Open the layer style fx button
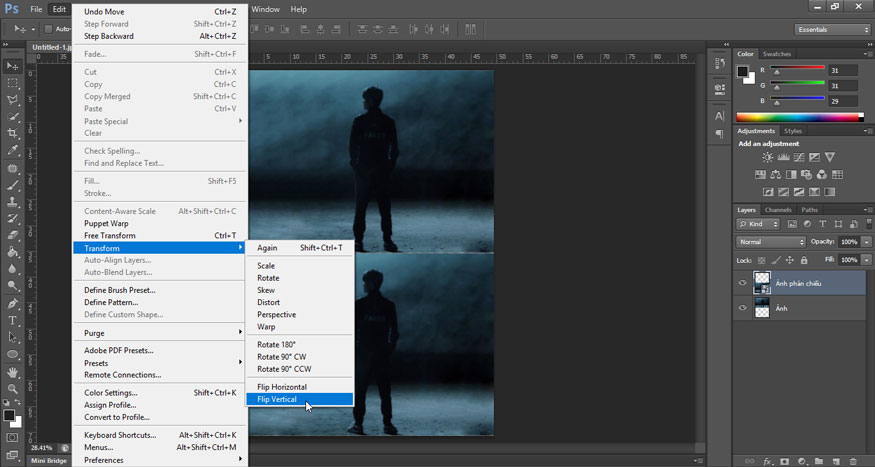Screen dimensions: 875x467 point(768,461)
